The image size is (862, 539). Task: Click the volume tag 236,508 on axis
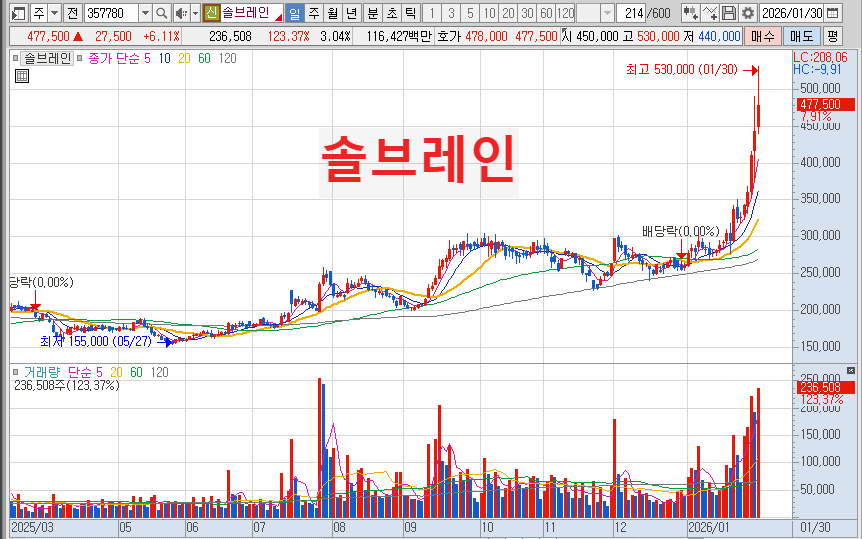coord(825,387)
